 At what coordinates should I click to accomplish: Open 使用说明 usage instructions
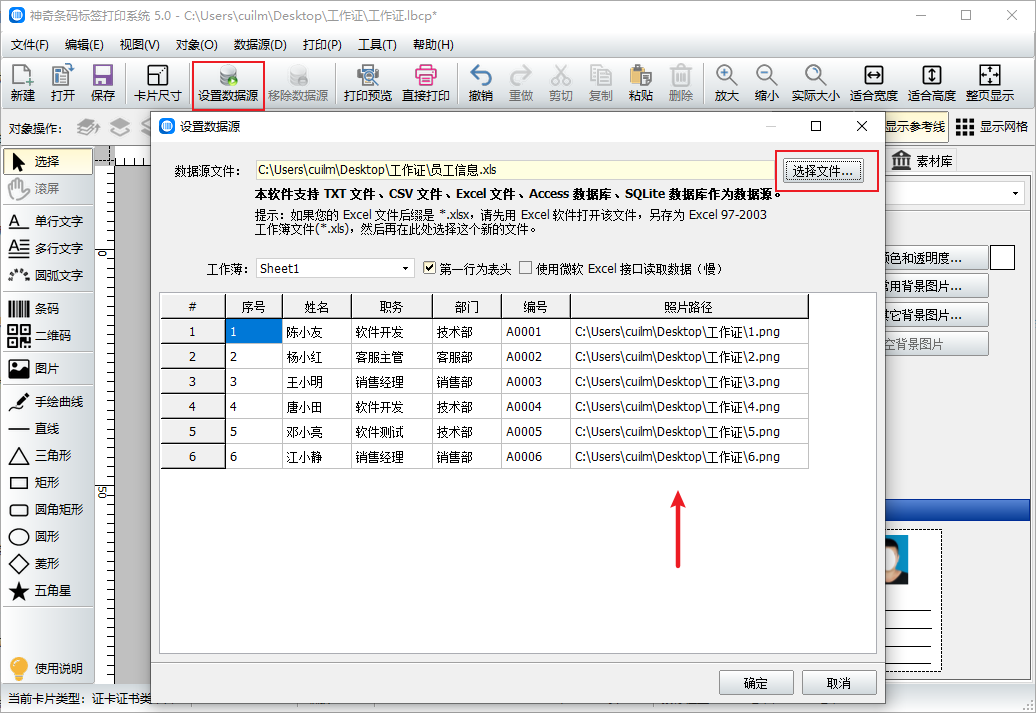[48, 669]
